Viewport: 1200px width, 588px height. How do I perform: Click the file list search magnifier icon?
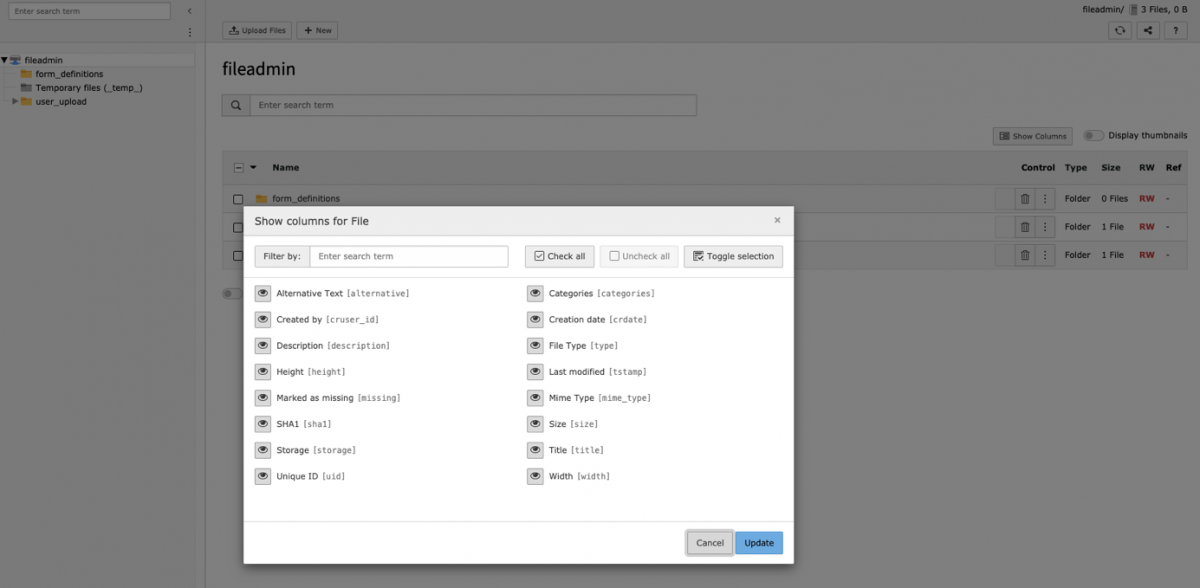click(235, 105)
